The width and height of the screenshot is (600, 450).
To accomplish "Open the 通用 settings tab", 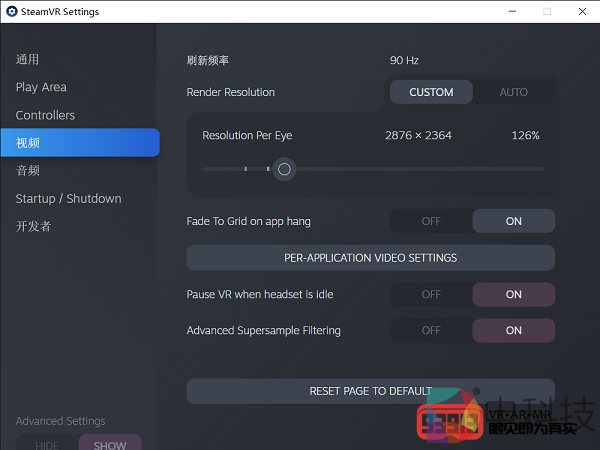I will [x=28, y=60].
